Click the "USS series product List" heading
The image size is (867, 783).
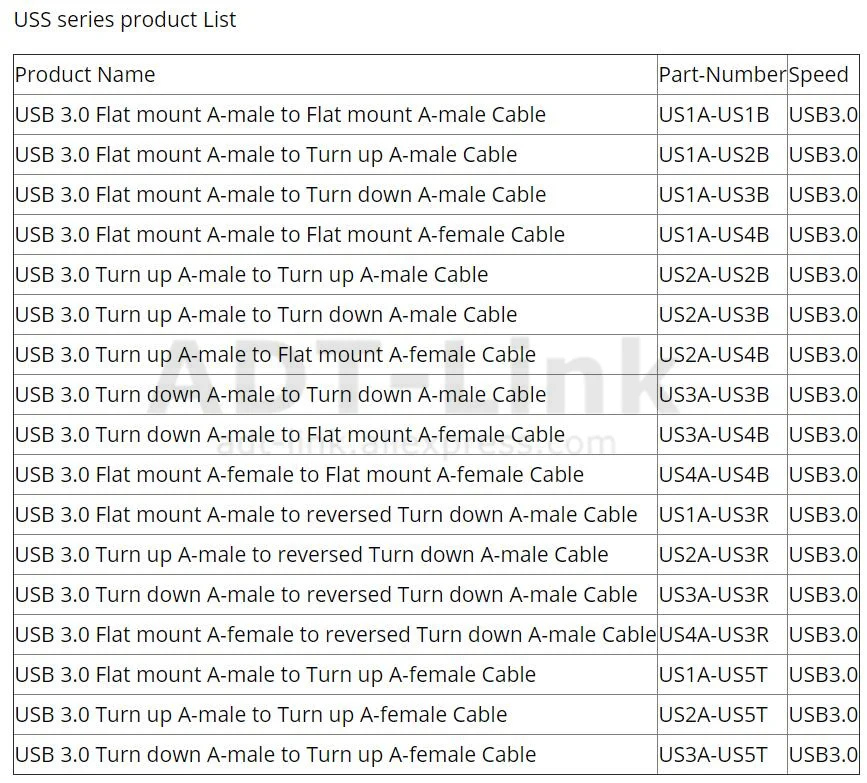(x=125, y=20)
